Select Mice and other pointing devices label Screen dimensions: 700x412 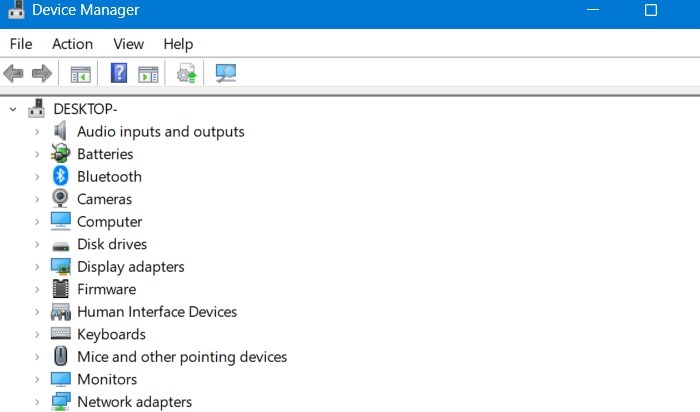tap(182, 357)
